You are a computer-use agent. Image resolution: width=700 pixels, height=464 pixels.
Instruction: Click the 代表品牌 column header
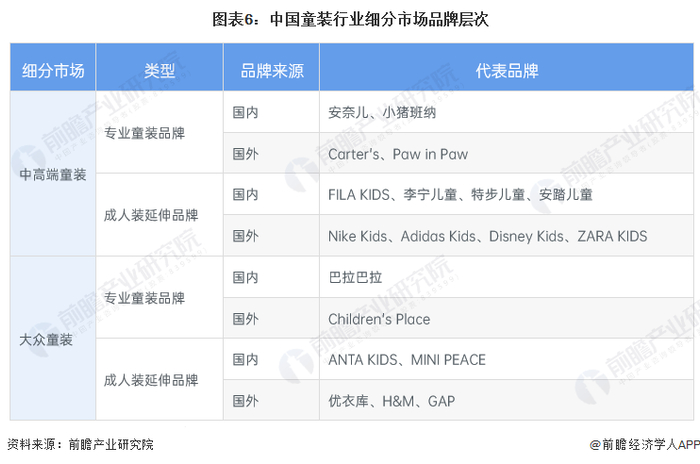508,71
